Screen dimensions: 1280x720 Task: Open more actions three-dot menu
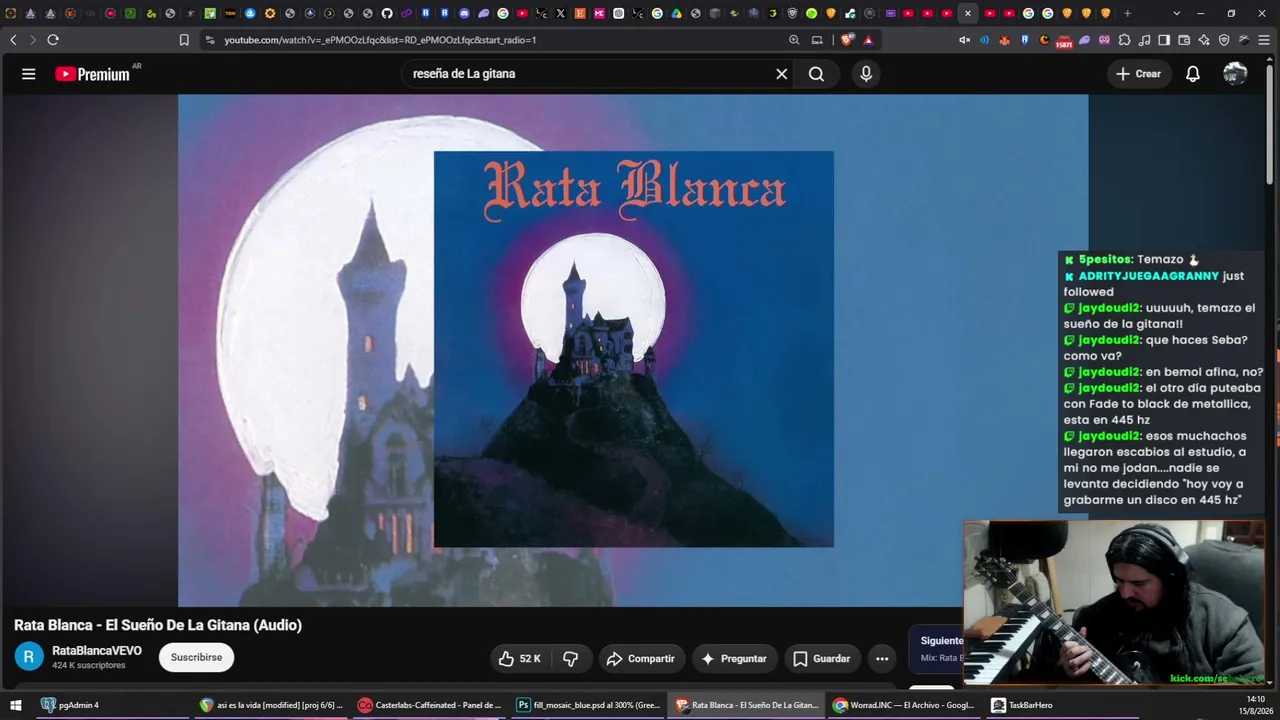click(882, 658)
